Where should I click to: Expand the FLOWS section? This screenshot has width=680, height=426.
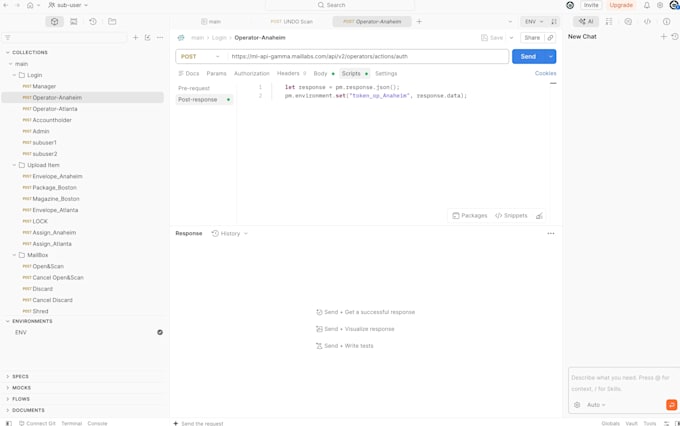coord(7,399)
